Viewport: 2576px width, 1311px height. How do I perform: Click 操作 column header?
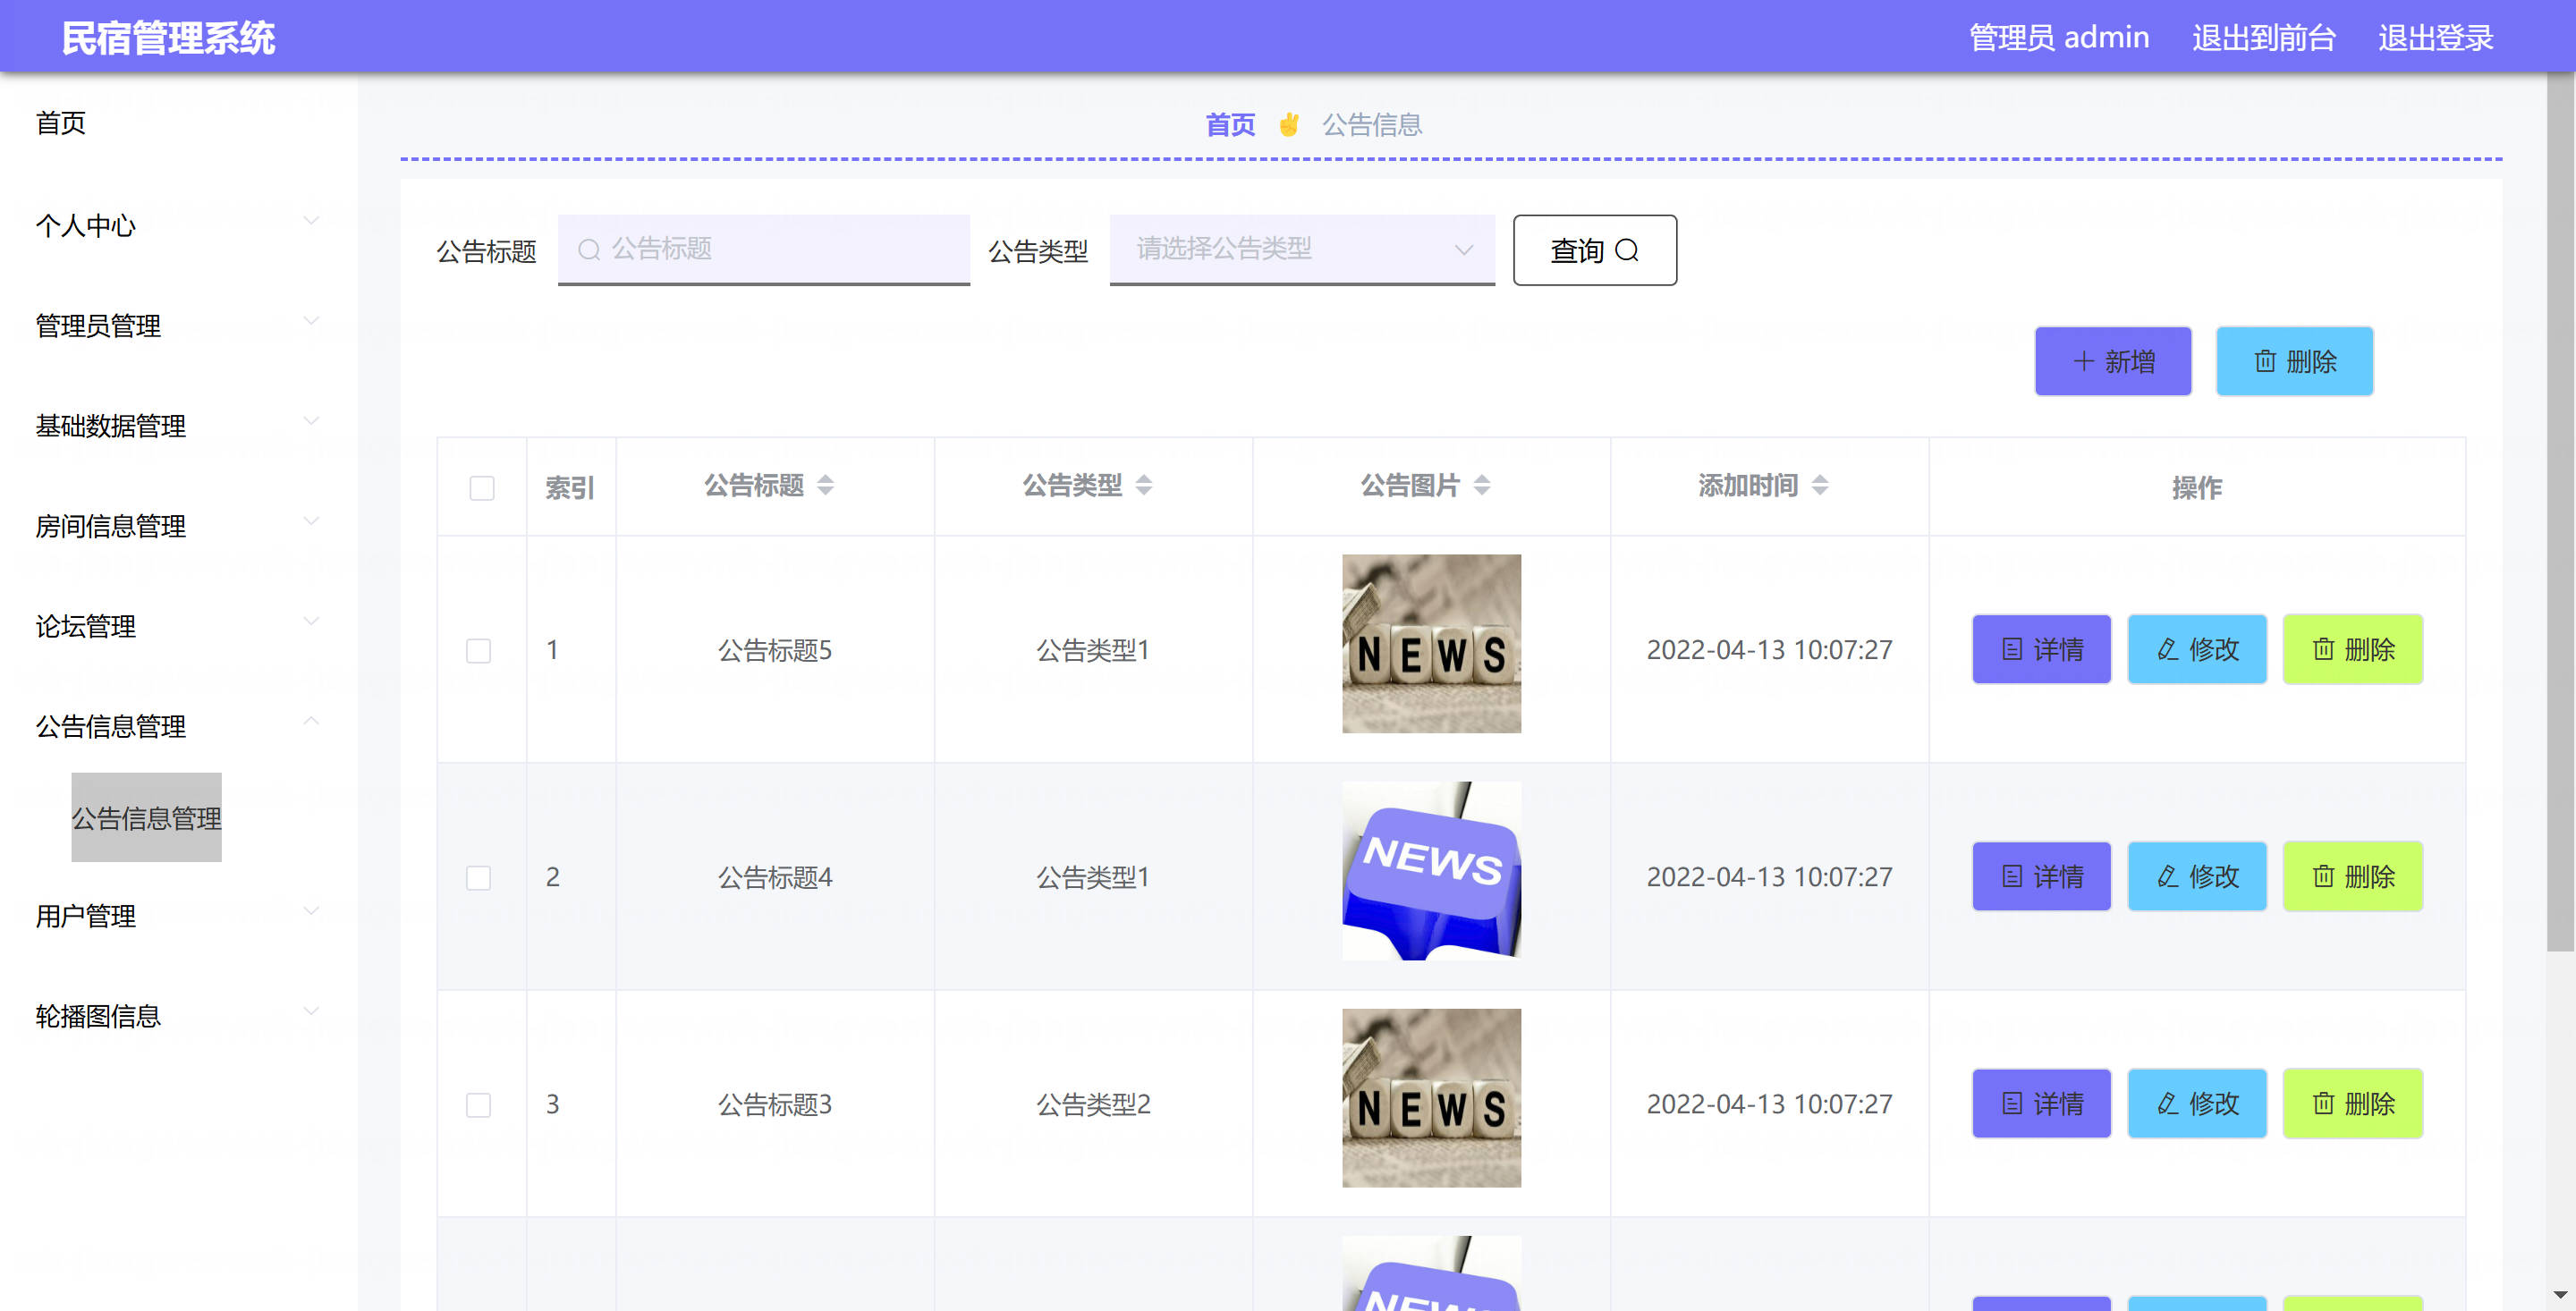tap(2197, 488)
